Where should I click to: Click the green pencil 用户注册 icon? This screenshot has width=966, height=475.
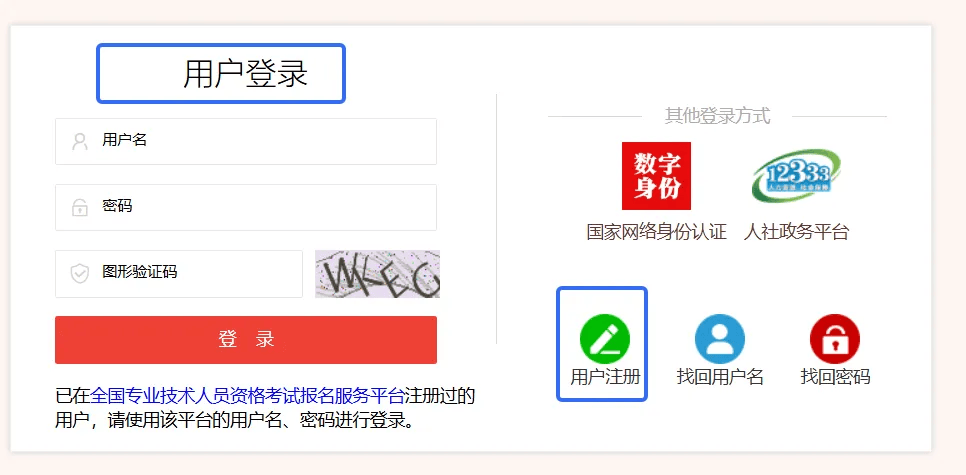coord(605,339)
